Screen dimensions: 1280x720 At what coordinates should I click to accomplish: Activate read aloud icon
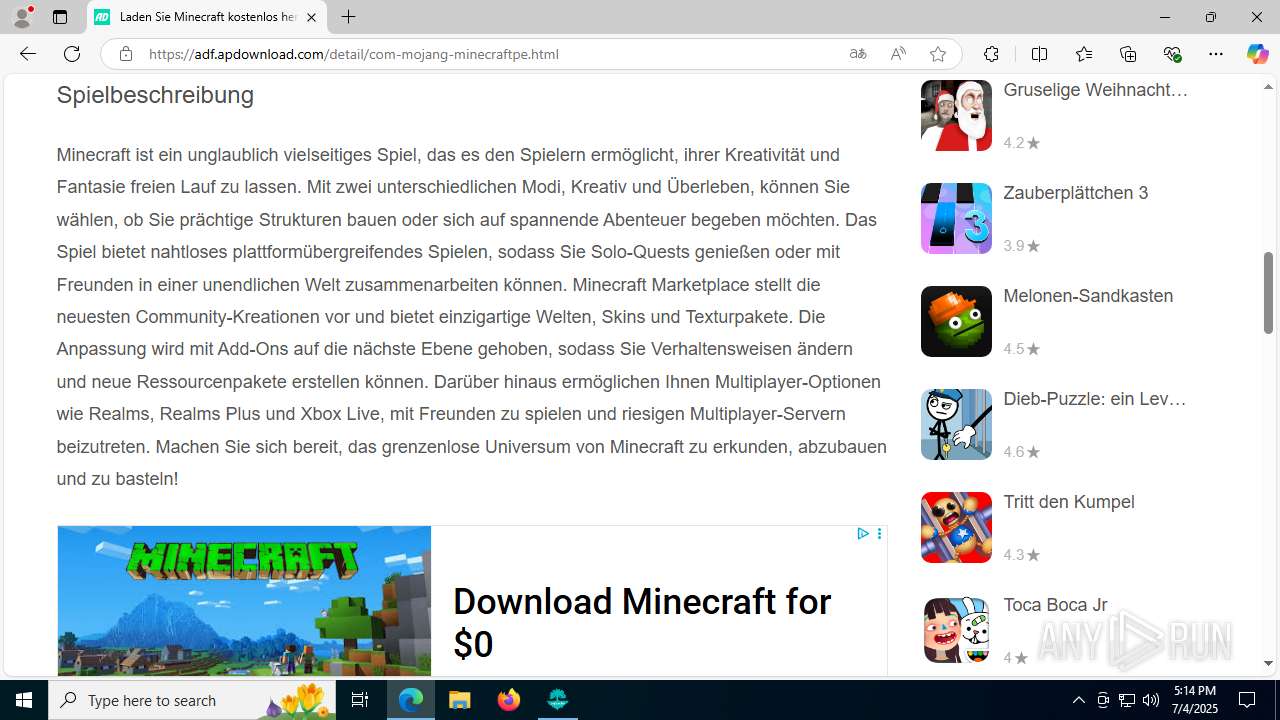point(898,54)
